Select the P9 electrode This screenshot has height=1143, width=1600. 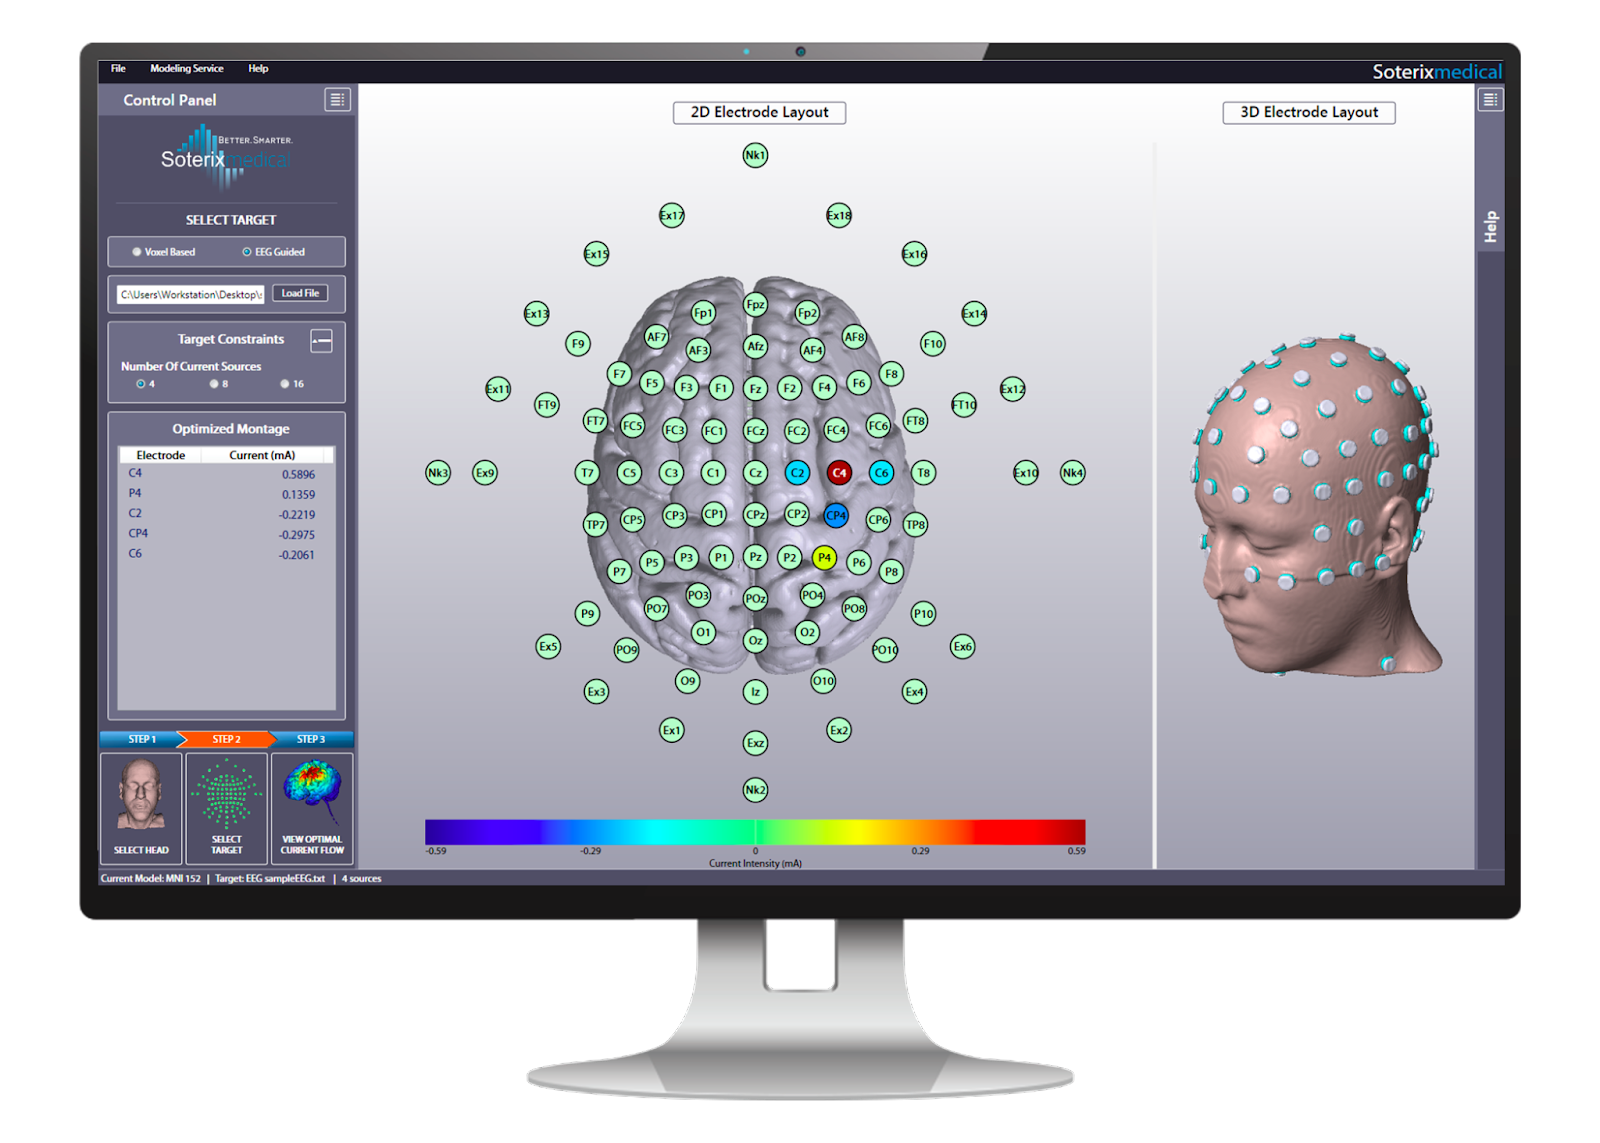click(x=588, y=614)
